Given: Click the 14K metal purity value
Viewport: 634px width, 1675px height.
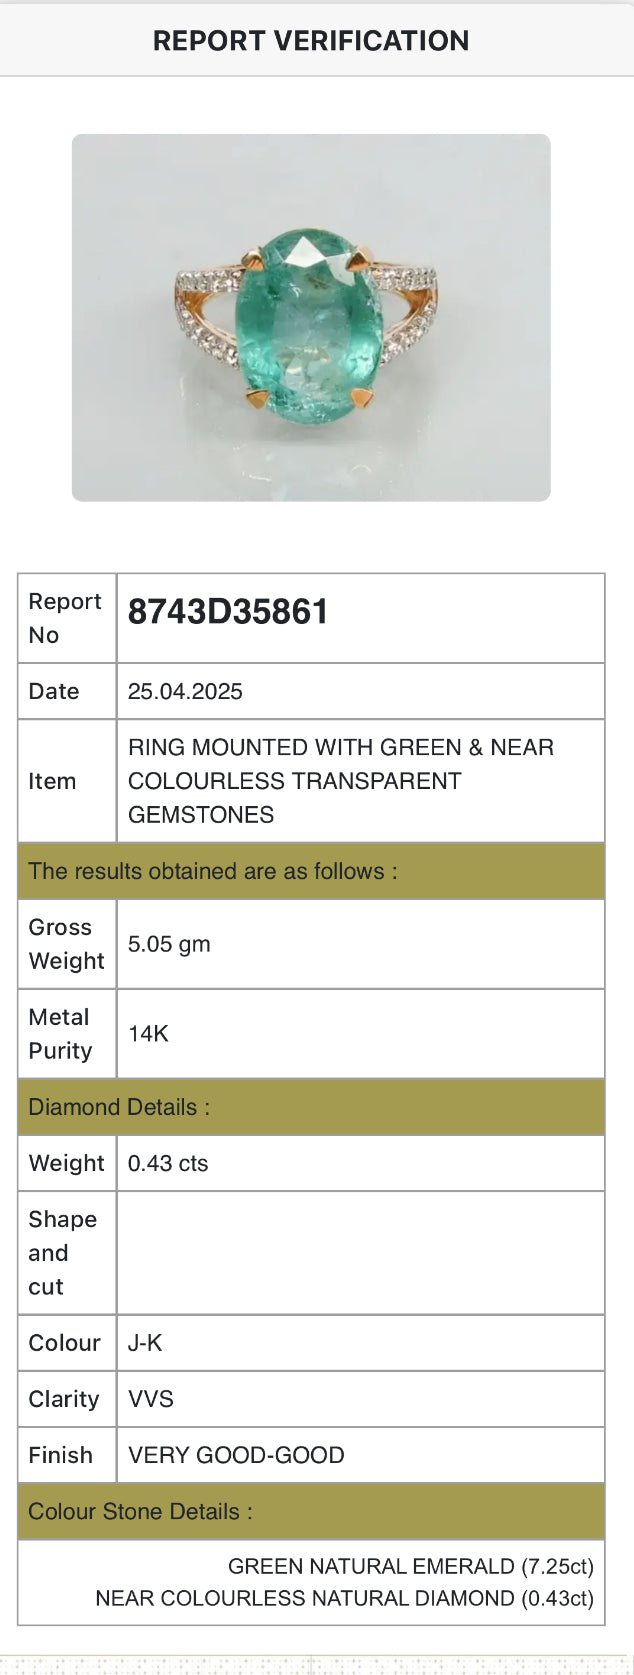Looking at the screenshot, I should pyautogui.click(x=148, y=1034).
